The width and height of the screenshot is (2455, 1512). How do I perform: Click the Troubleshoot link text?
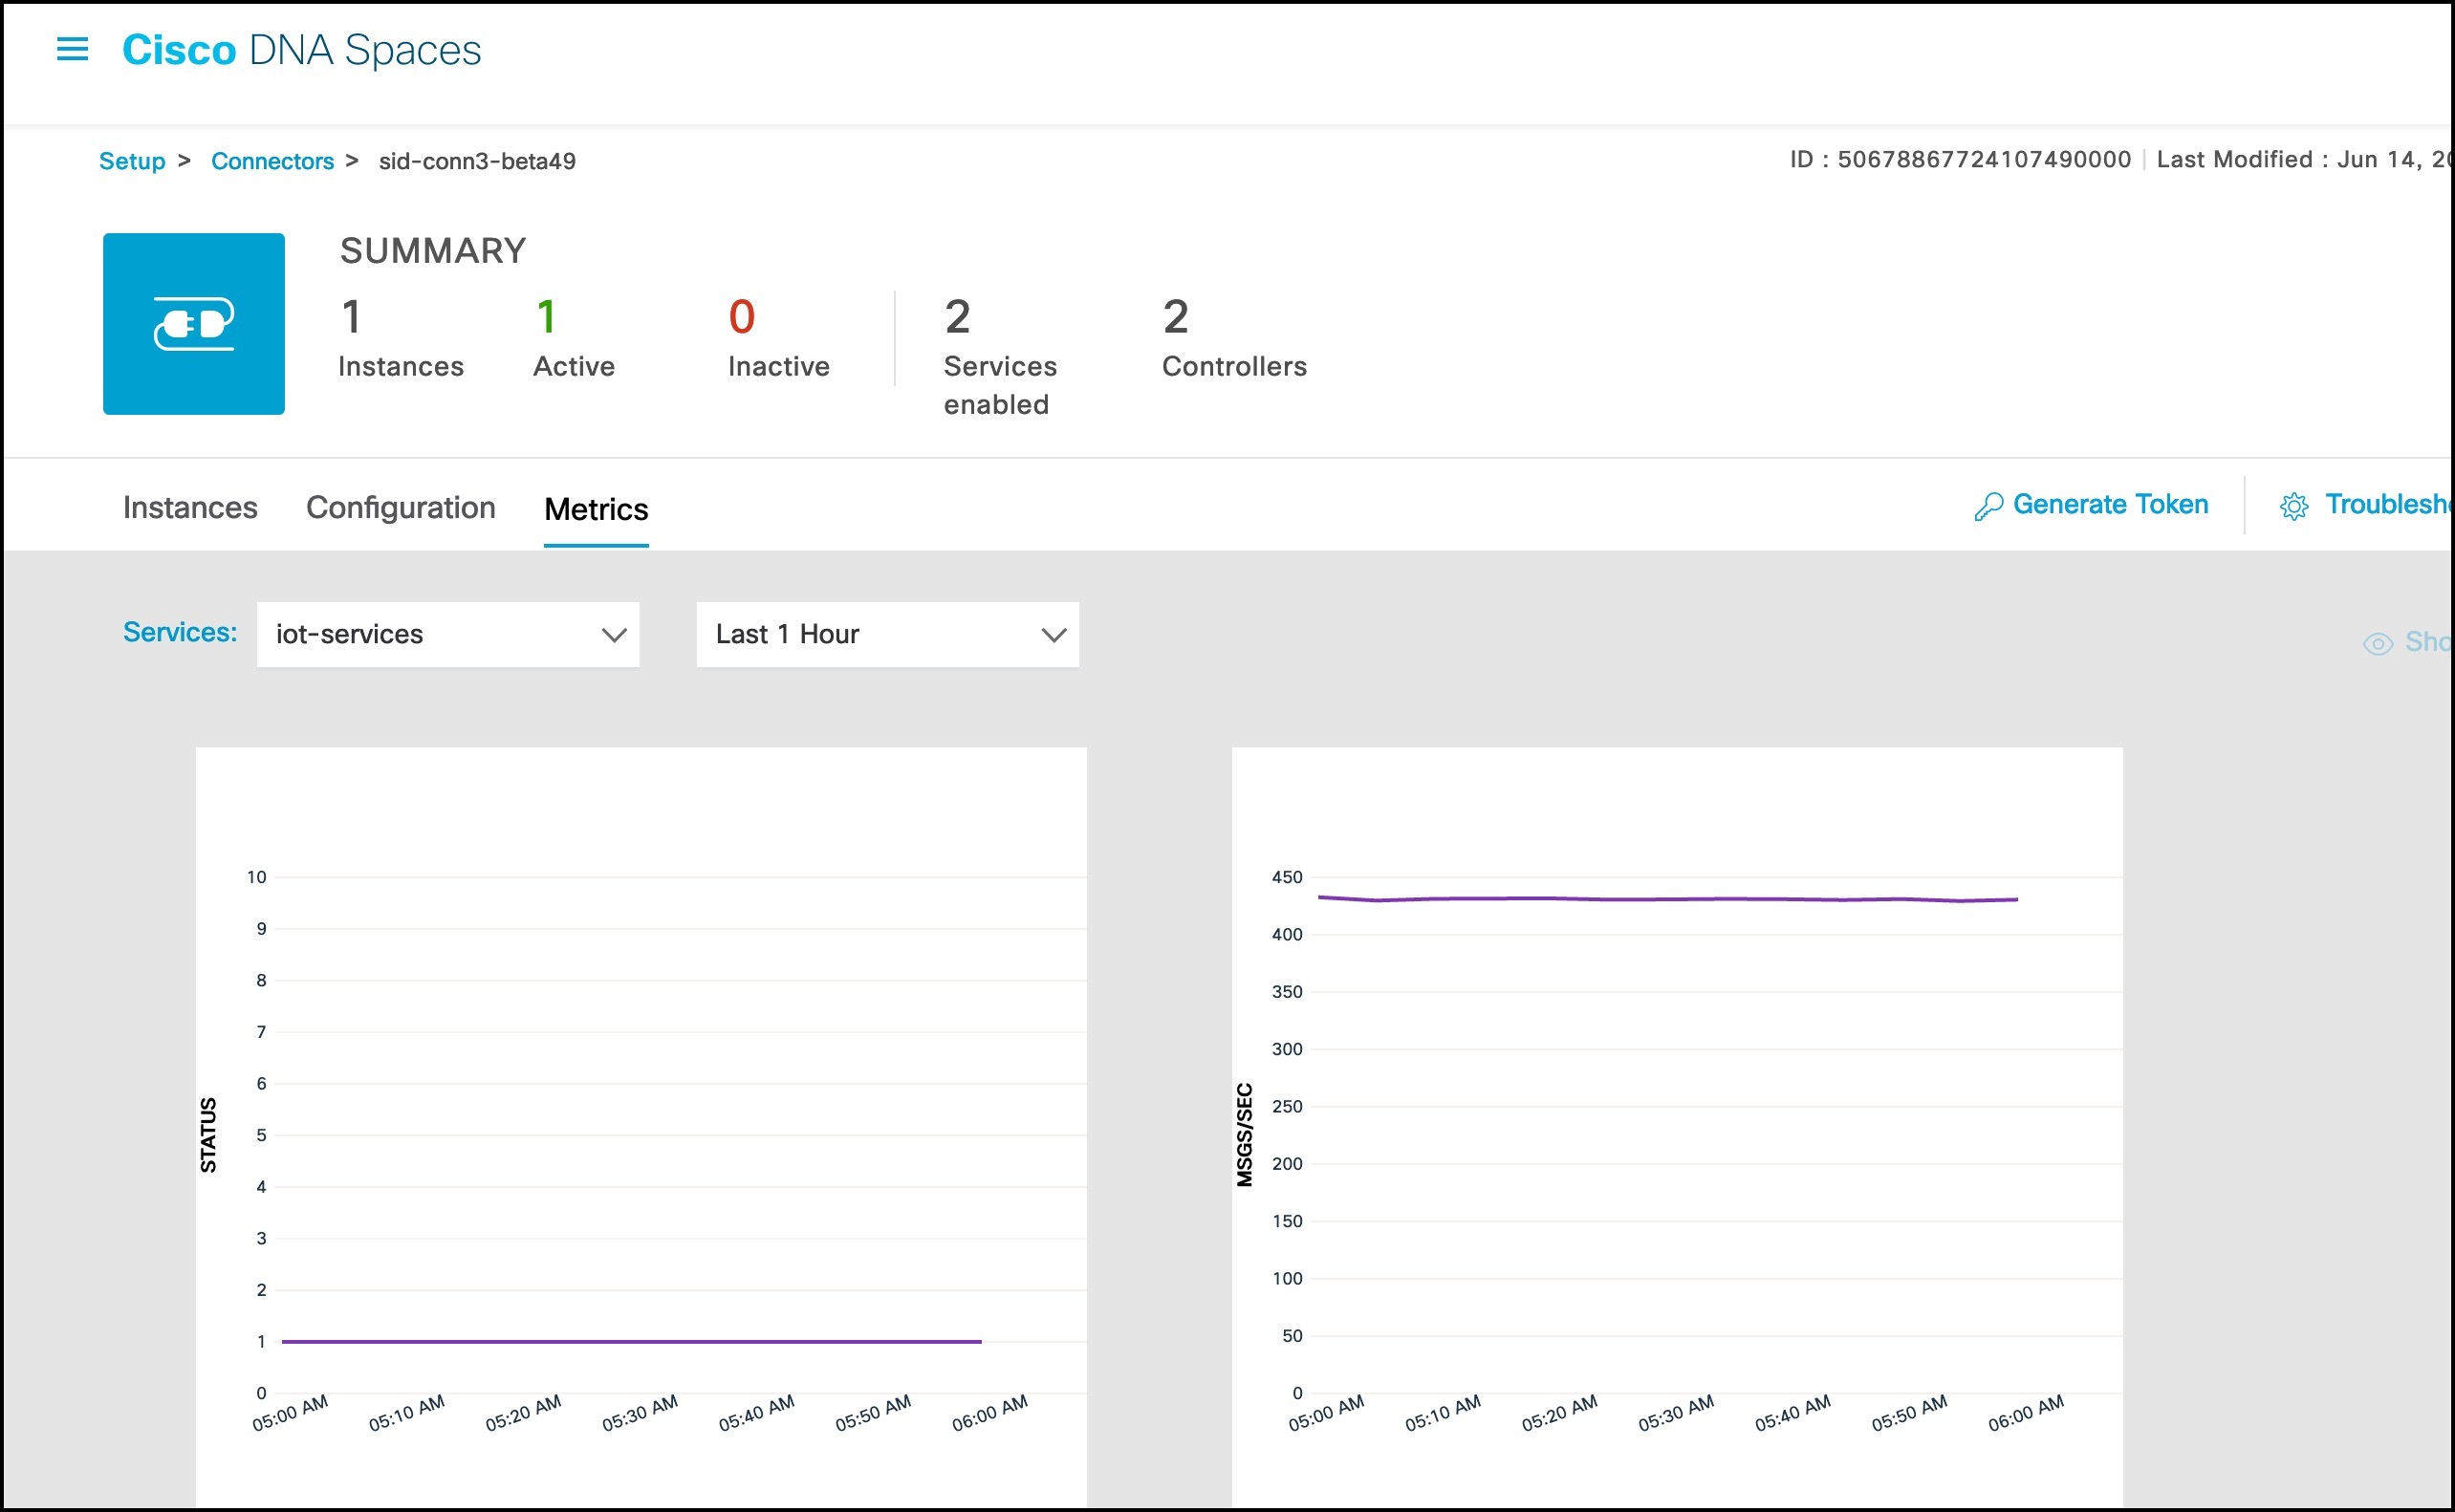coord(2388,504)
